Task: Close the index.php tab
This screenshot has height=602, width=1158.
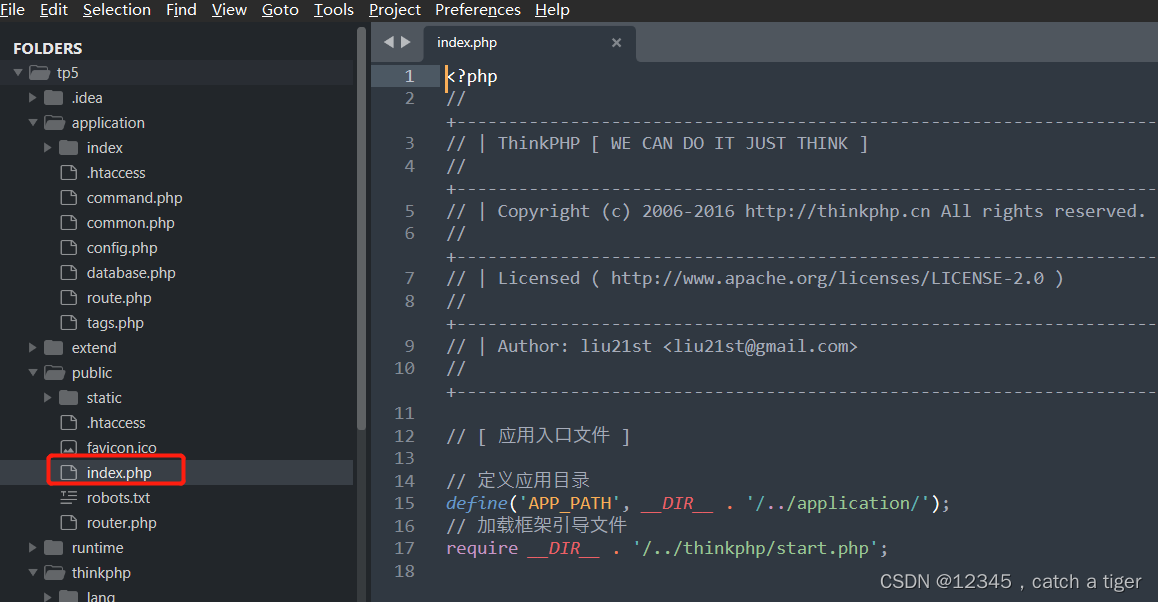Action: coord(617,43)
